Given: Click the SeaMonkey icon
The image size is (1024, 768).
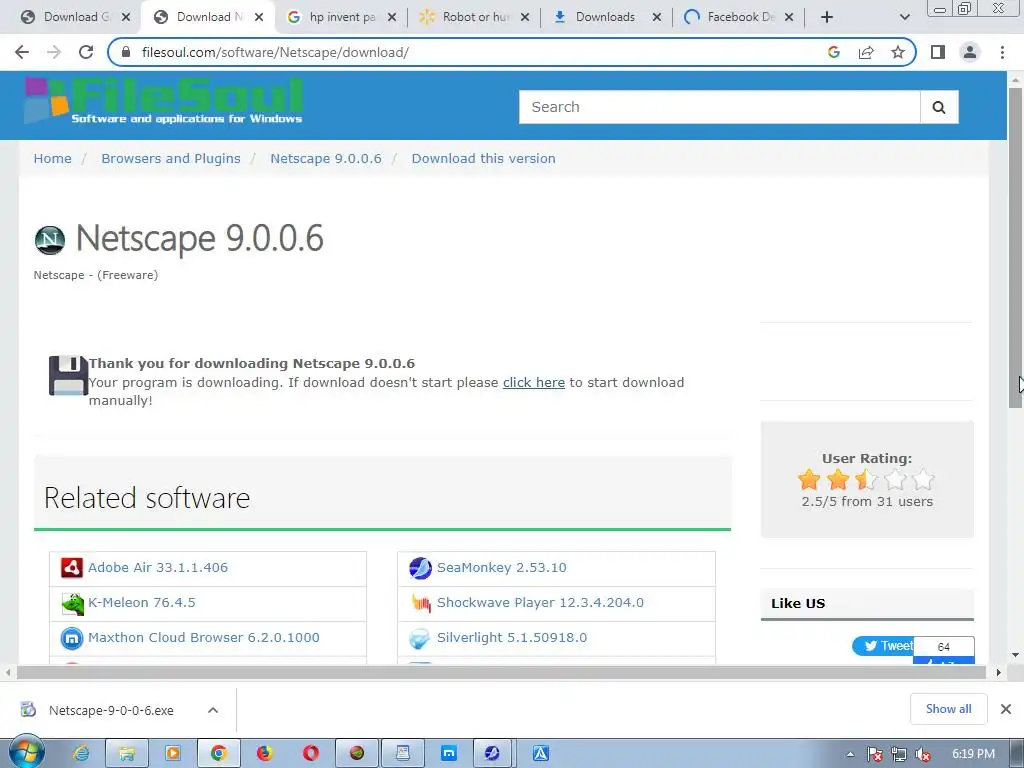Looking at the screenshot, I should 420,568.
